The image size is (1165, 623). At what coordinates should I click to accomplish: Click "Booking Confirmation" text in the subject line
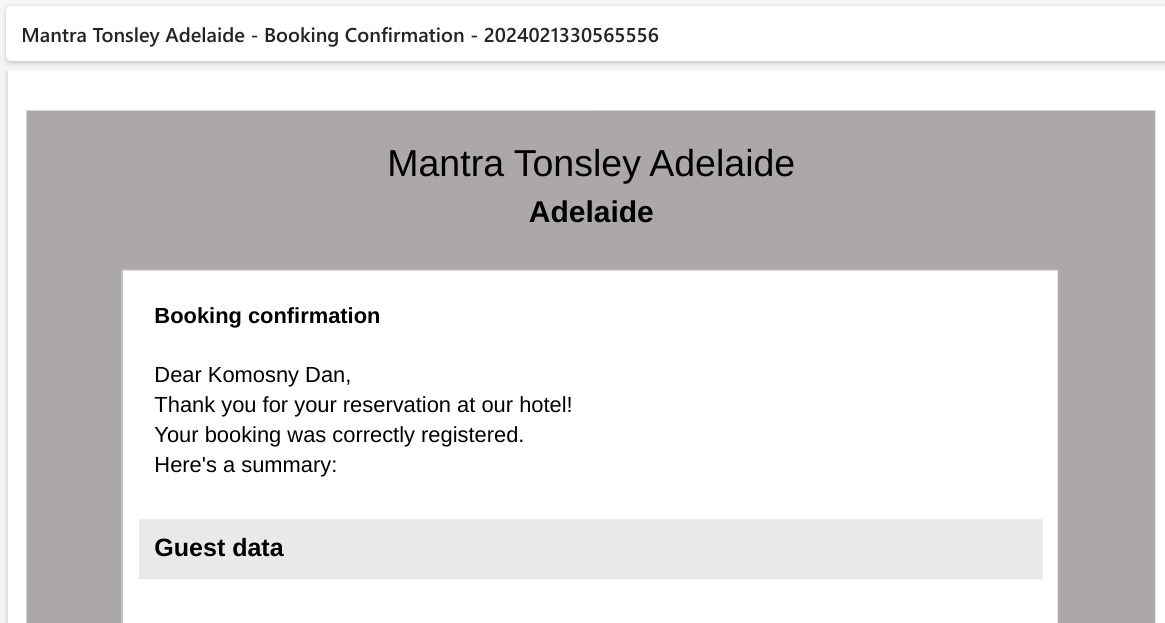coord(364,35)
